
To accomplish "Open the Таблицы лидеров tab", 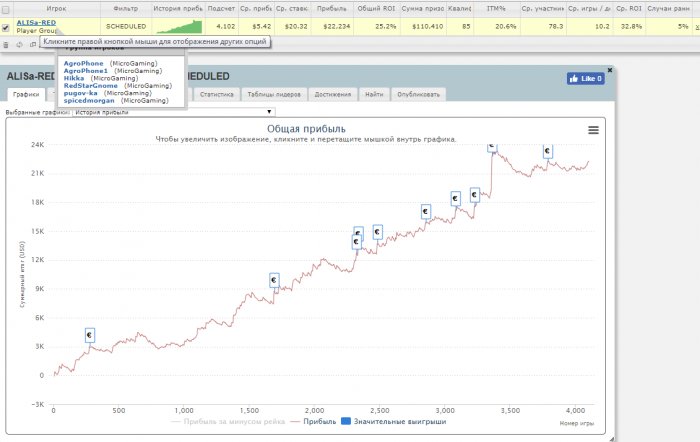I will coord(274,94).
